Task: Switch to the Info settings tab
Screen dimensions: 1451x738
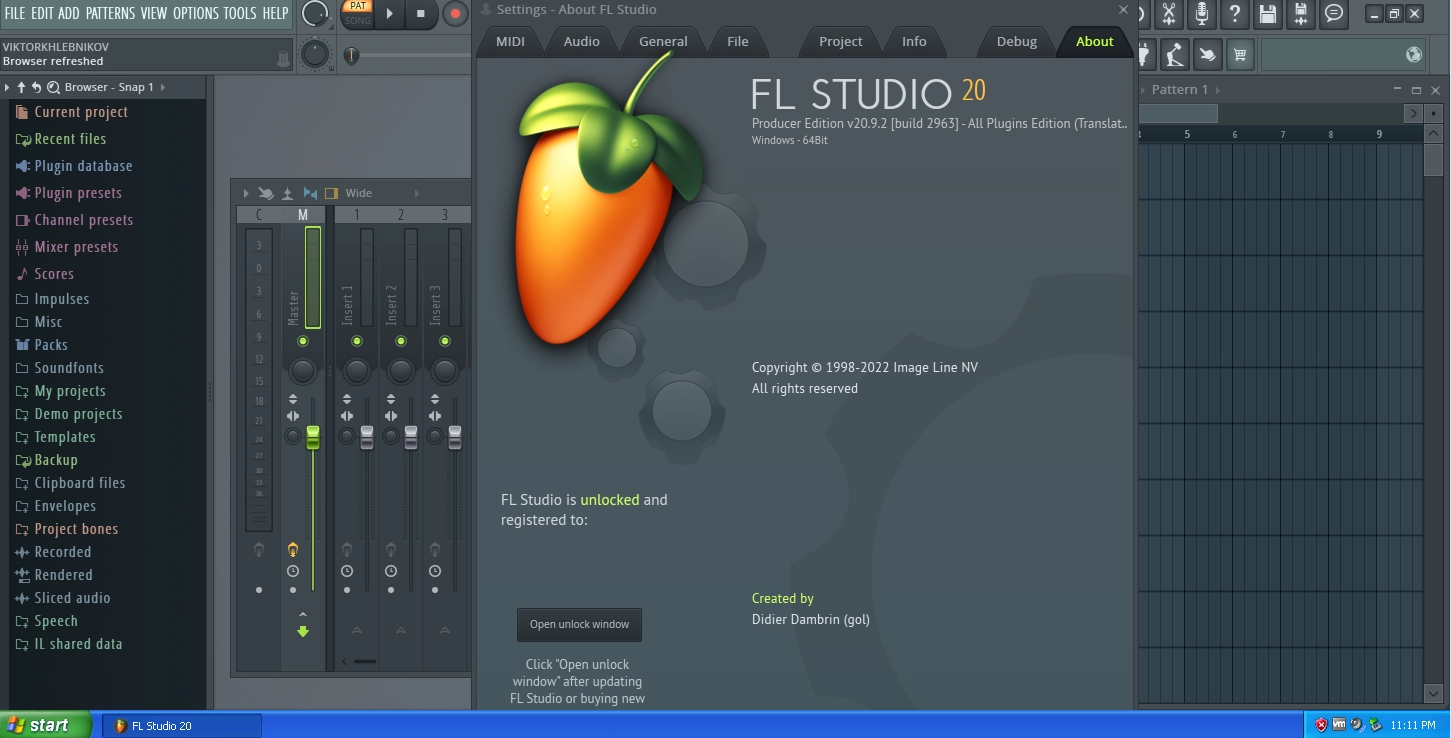Action: coord(914,41)
